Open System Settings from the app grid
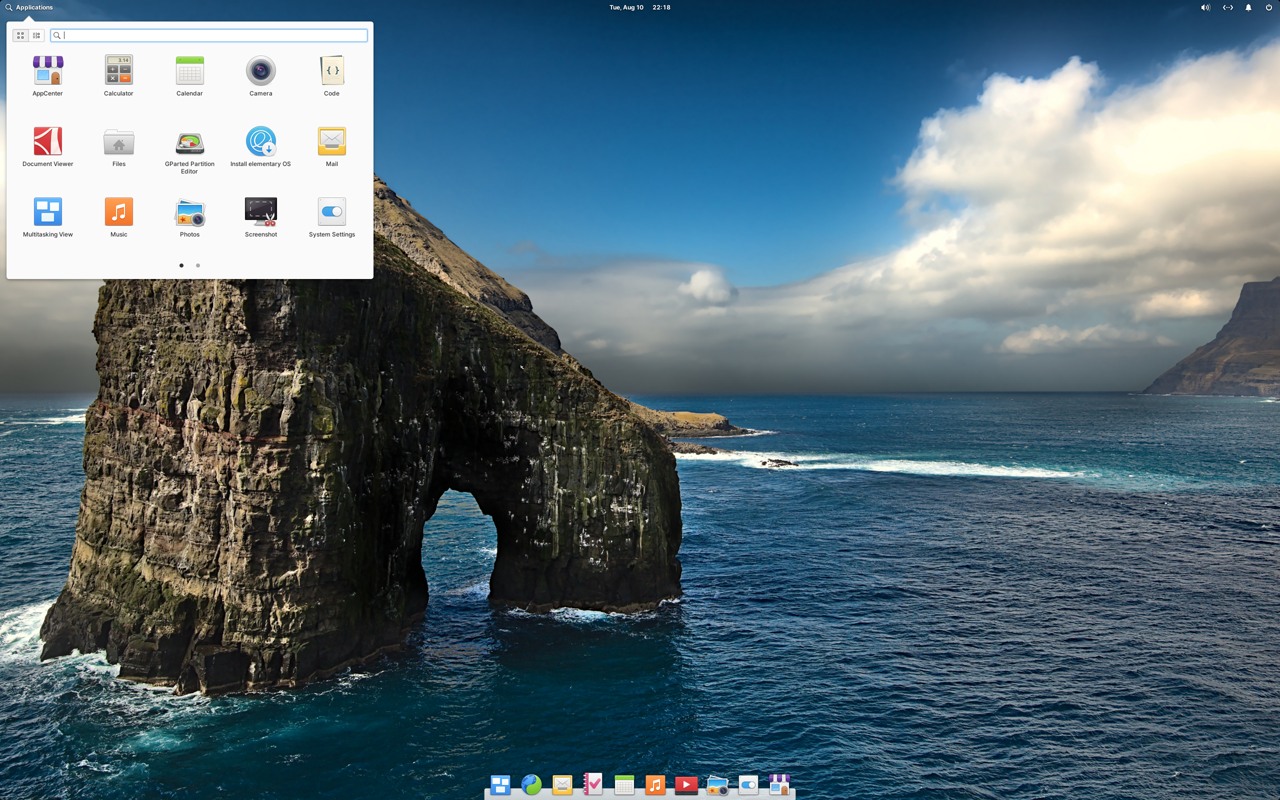1280x800 pixels. [331, 212]
